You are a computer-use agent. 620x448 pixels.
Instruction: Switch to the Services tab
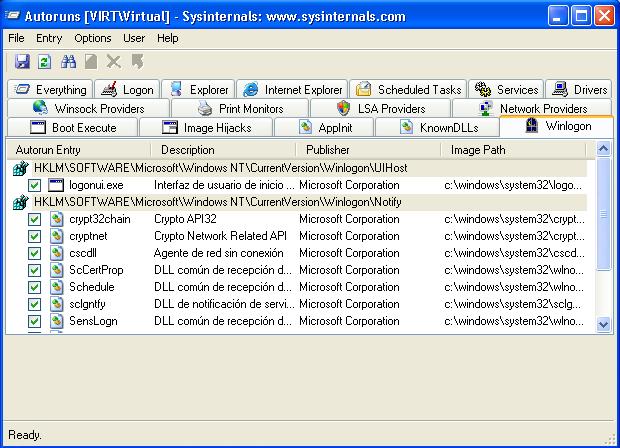pyautogui.click(x=506, y=89)
